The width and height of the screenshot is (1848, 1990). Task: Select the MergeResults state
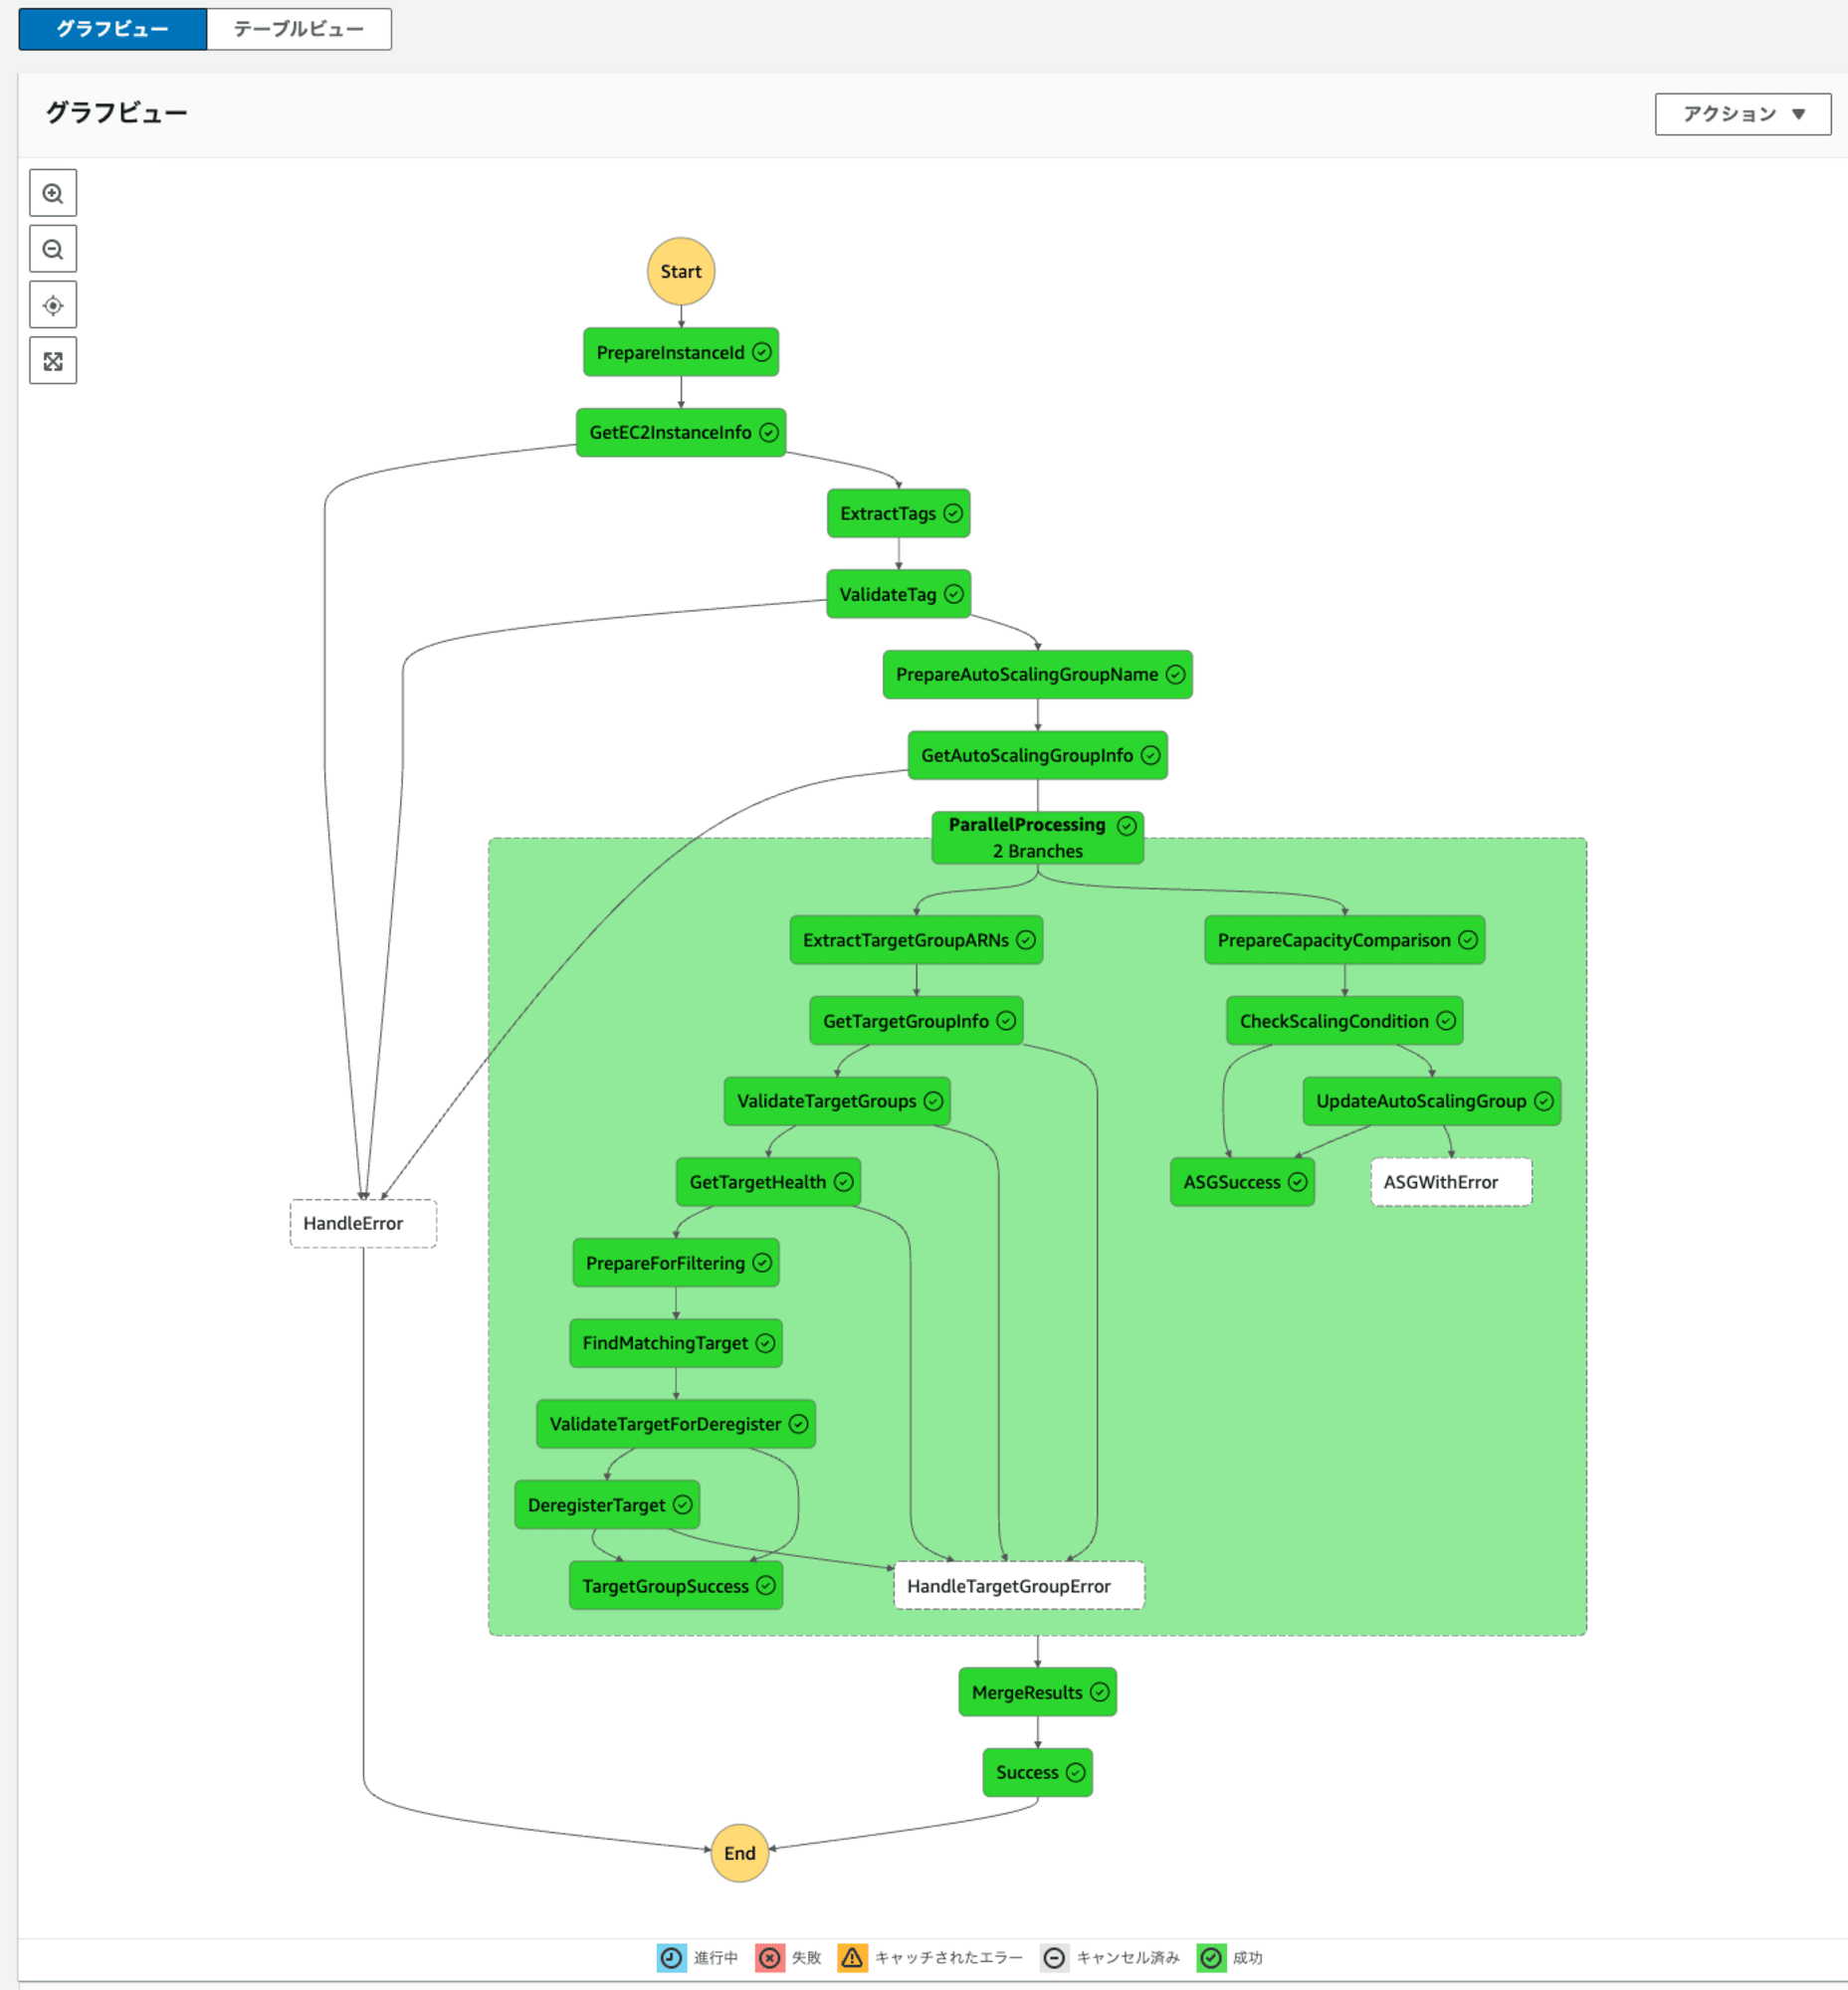[x=1037, y=1692]
